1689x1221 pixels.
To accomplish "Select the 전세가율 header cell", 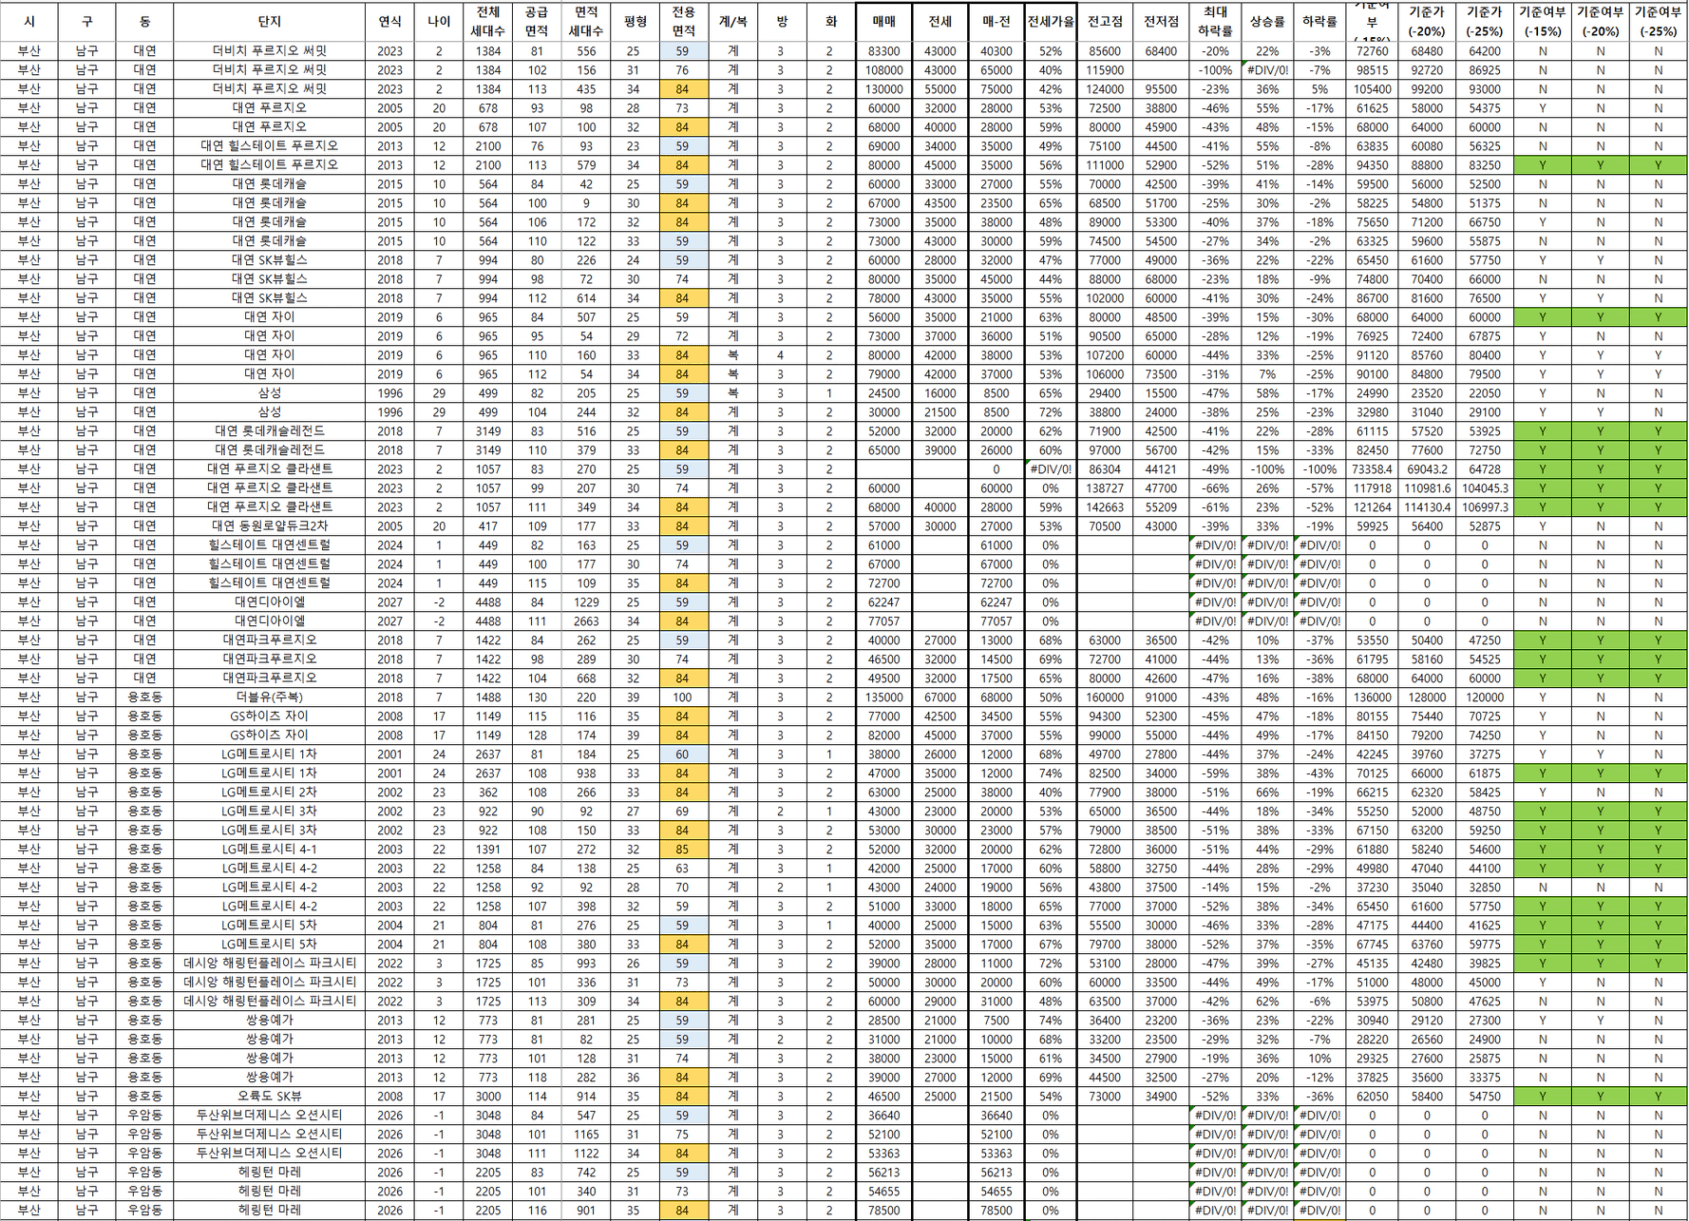I will coord(1050,21).
